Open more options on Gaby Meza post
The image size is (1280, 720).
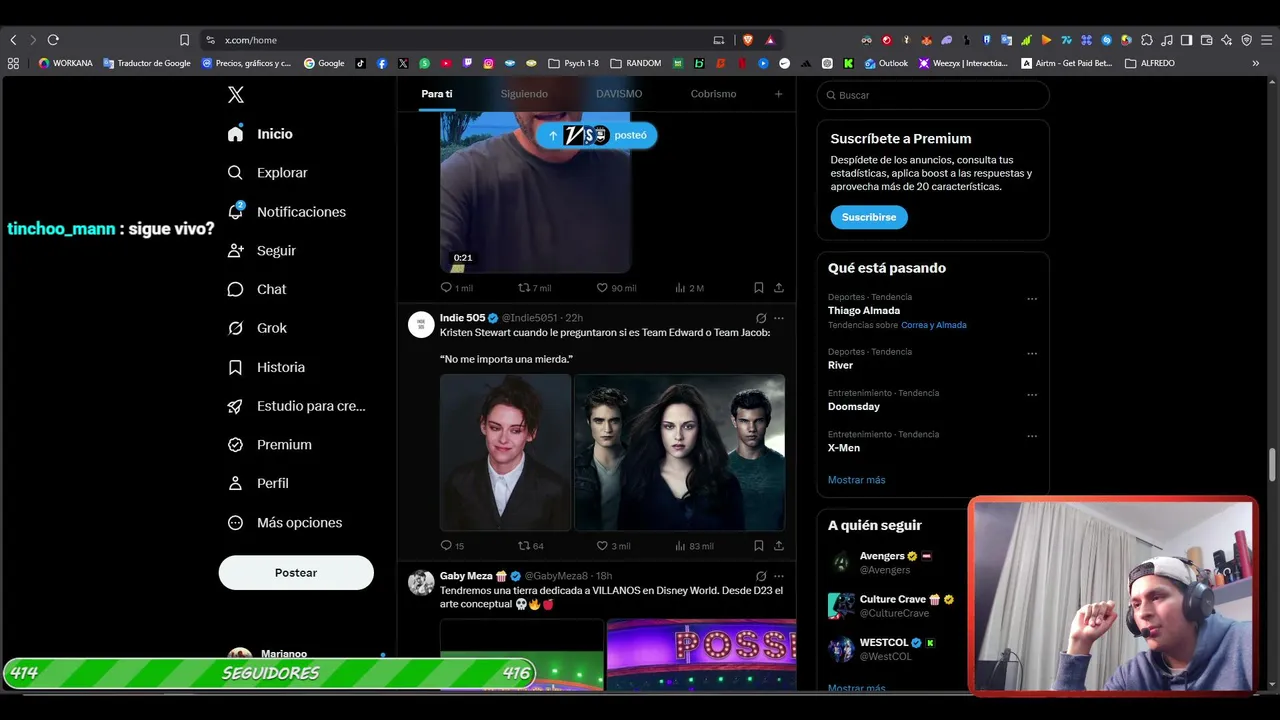pos(779,576)
